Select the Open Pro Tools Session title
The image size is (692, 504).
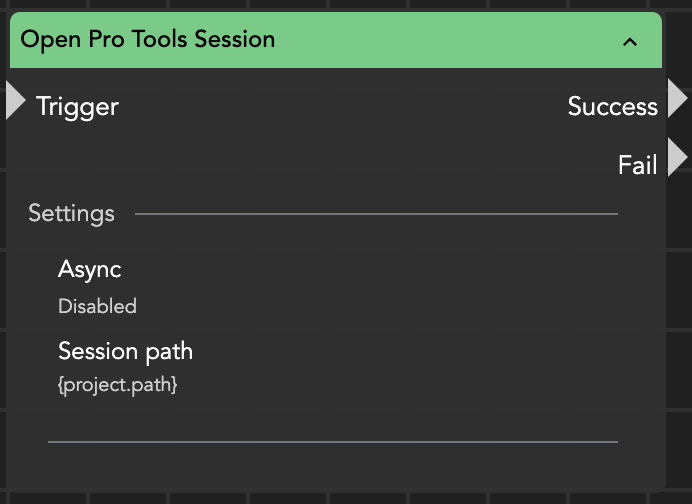(x=147, y=40)
